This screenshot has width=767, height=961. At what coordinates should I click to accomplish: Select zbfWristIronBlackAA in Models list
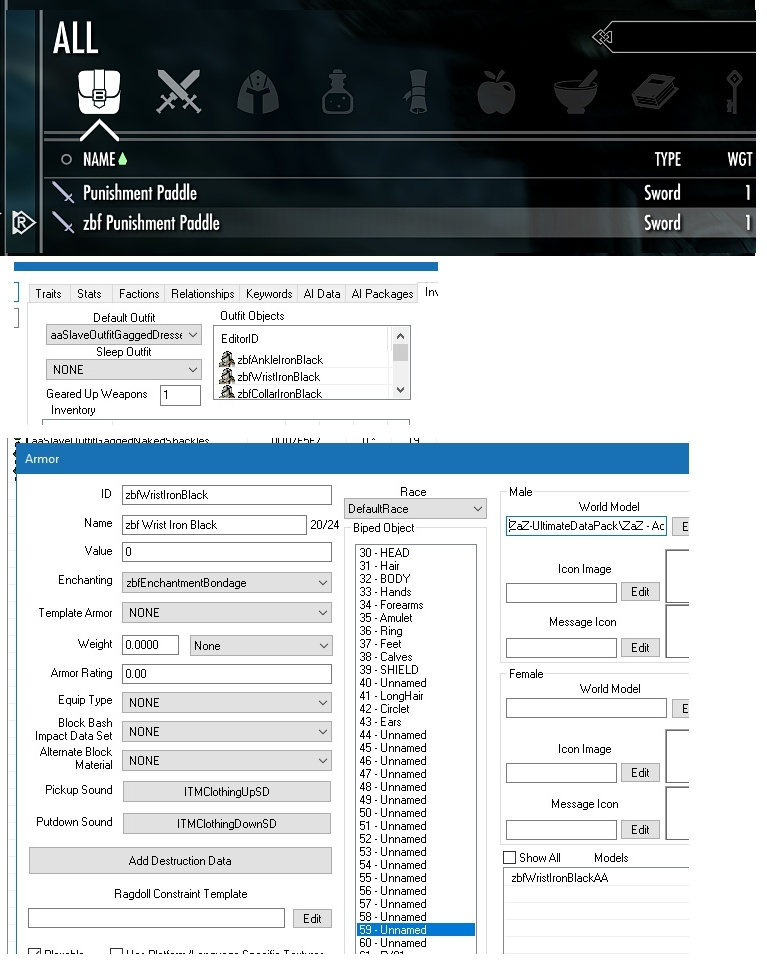coord(560,878)
